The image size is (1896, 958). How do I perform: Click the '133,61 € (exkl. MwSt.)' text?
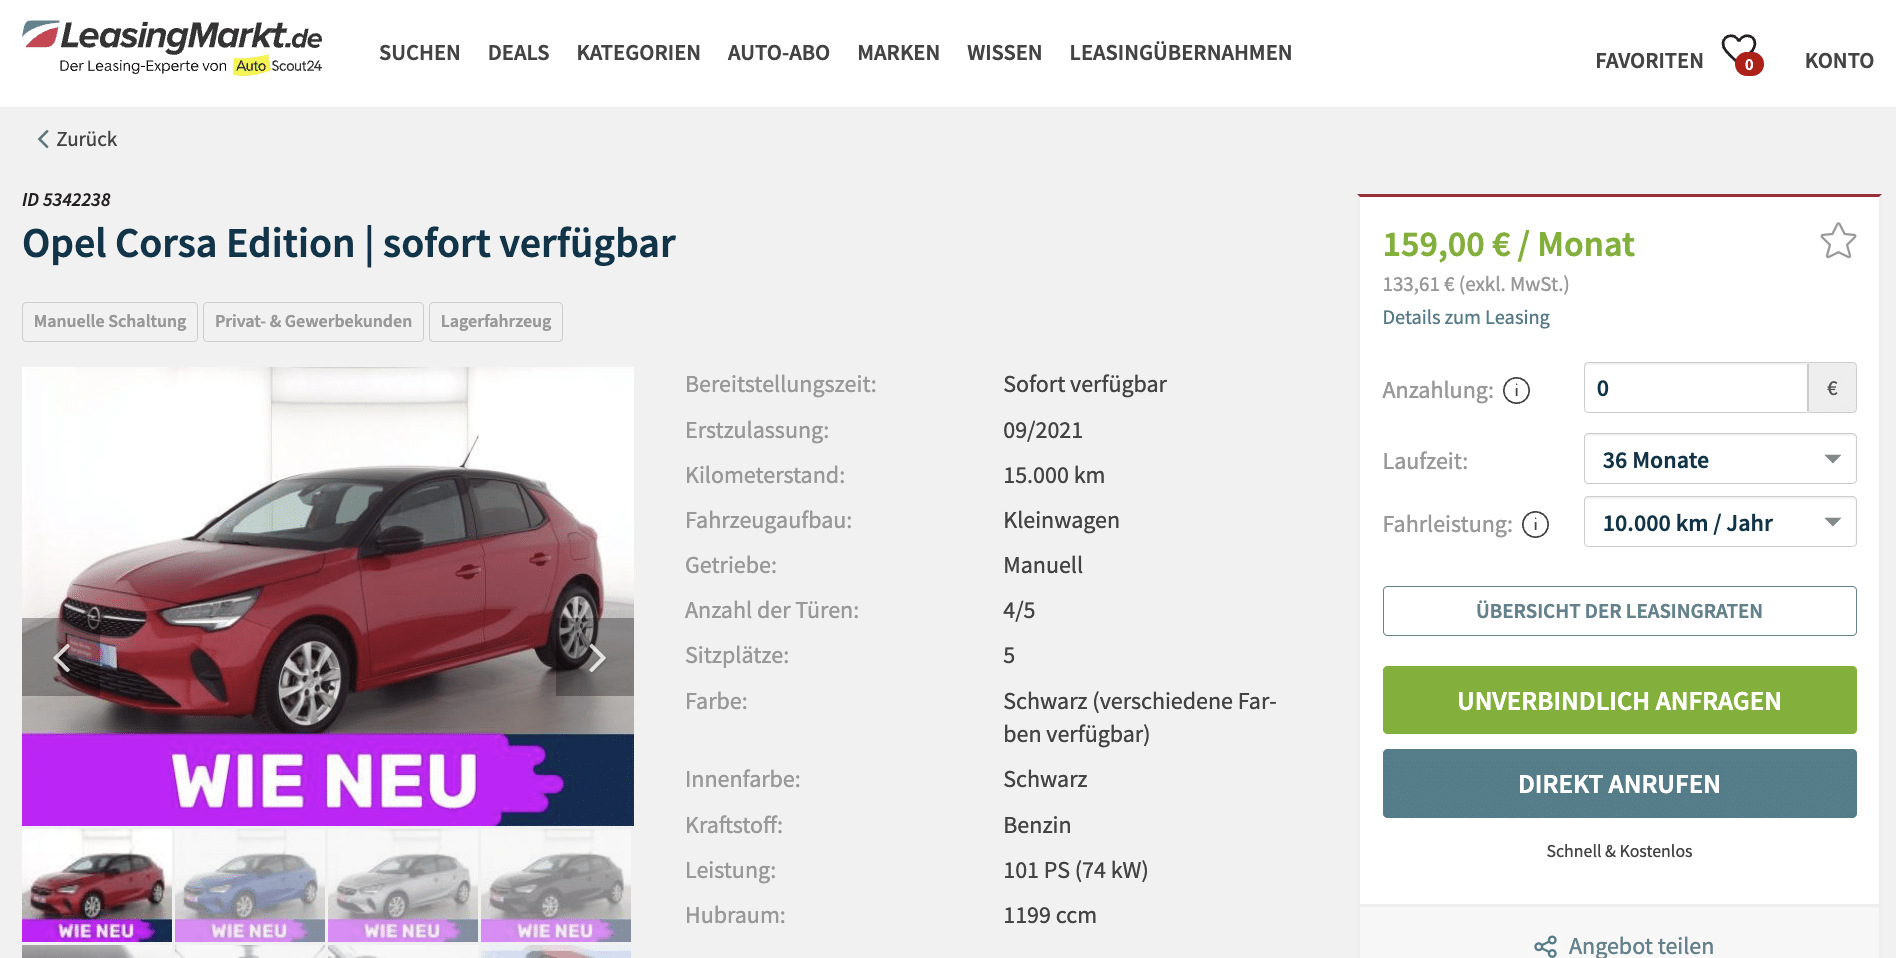pos(1475,285)
